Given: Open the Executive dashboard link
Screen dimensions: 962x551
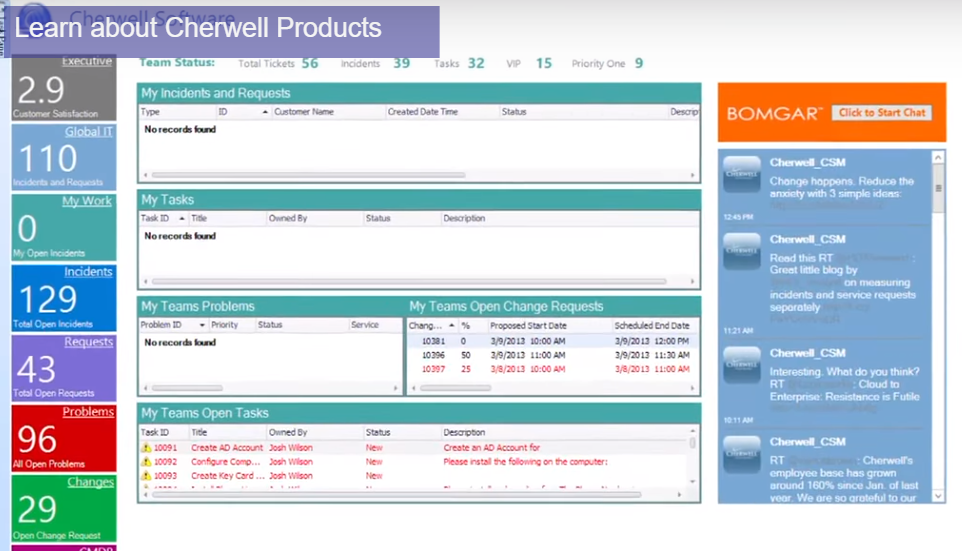Looking at the screenshot, I should tap(87, 61).
